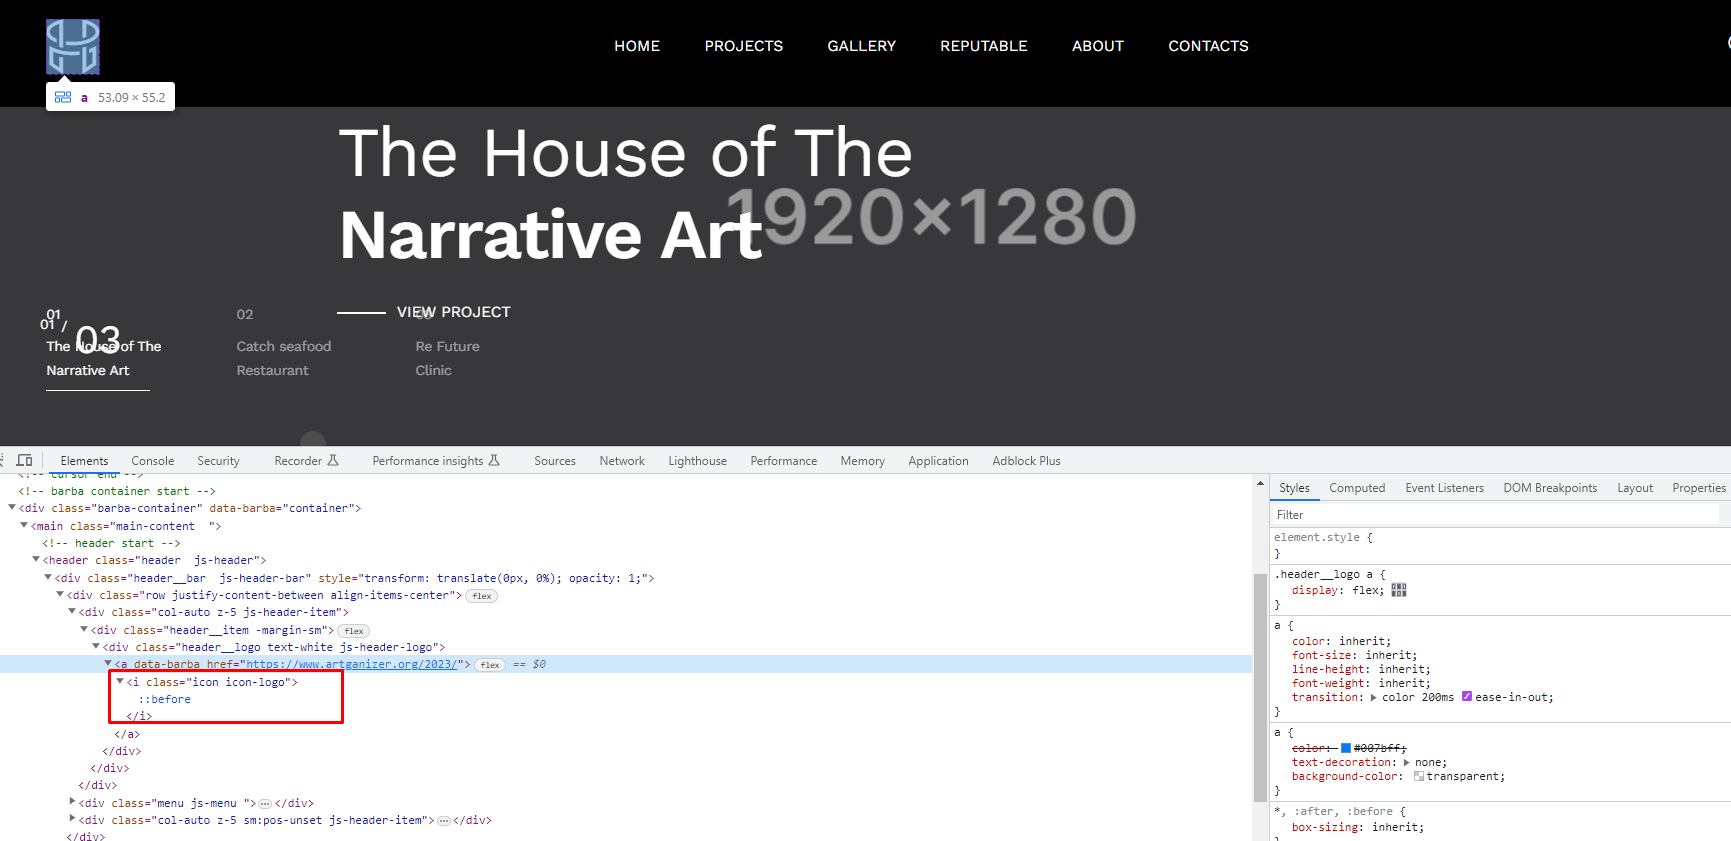The width and height of the screenshot is (1731, 841).
Task: Open the Layout tab
Action: pos(1635,488)
